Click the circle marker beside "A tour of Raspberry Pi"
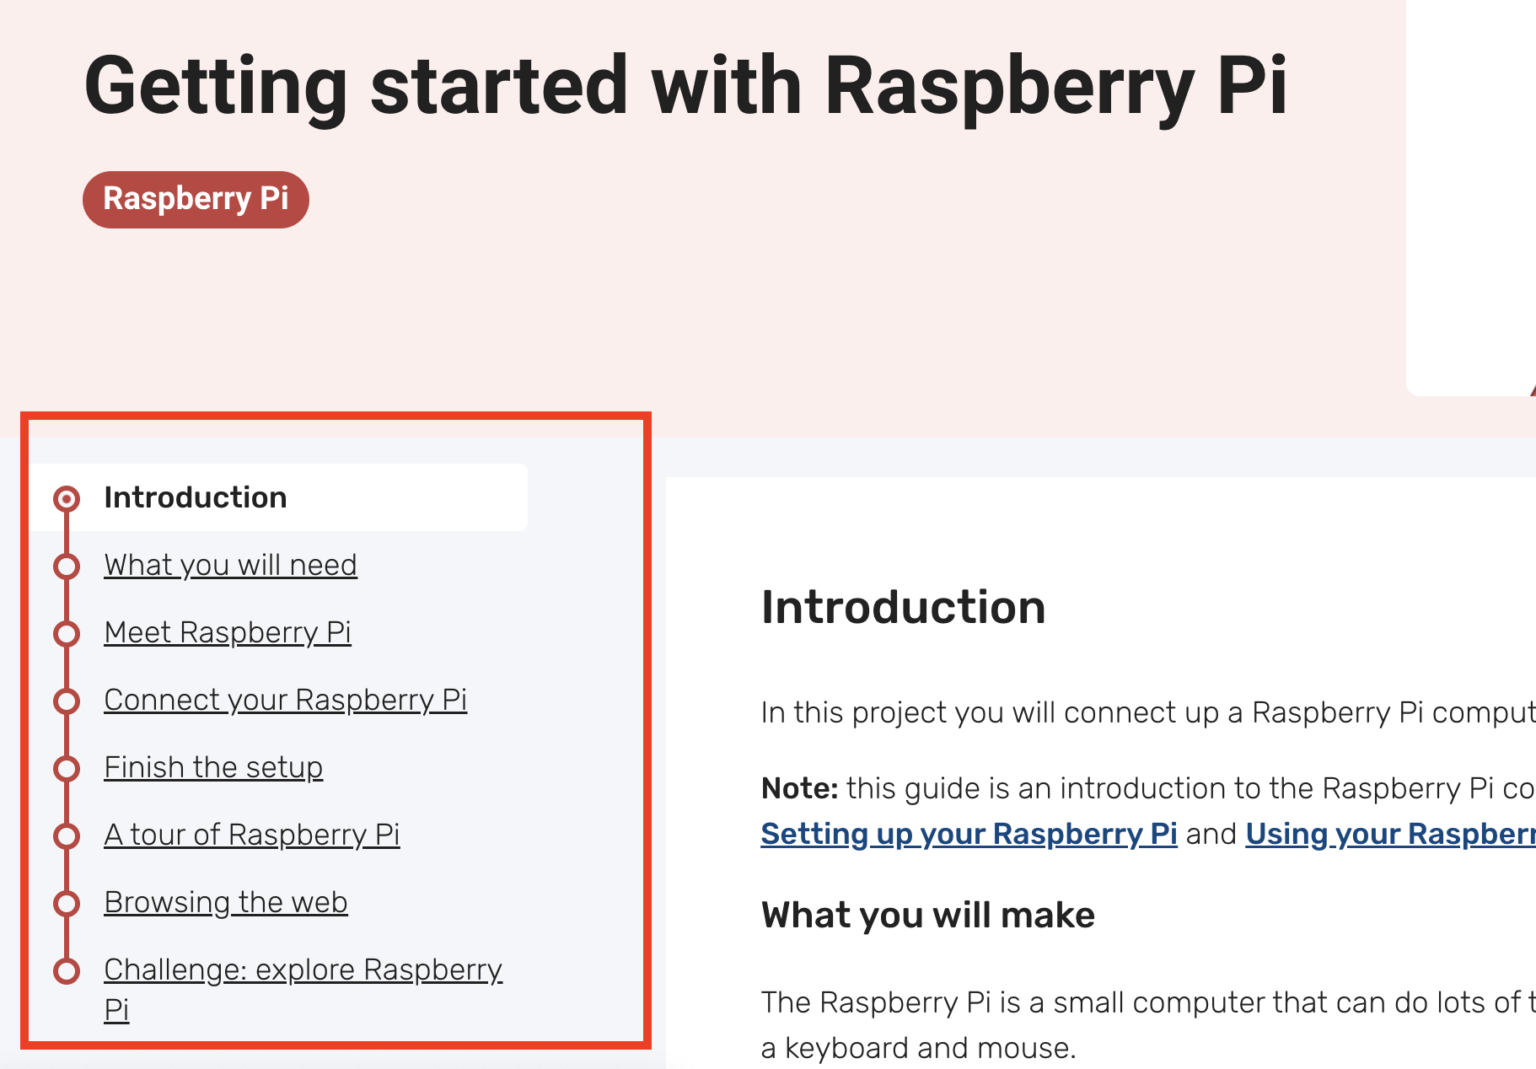The width and height of the screenshot is (1536, 1069). click(66, 835)
